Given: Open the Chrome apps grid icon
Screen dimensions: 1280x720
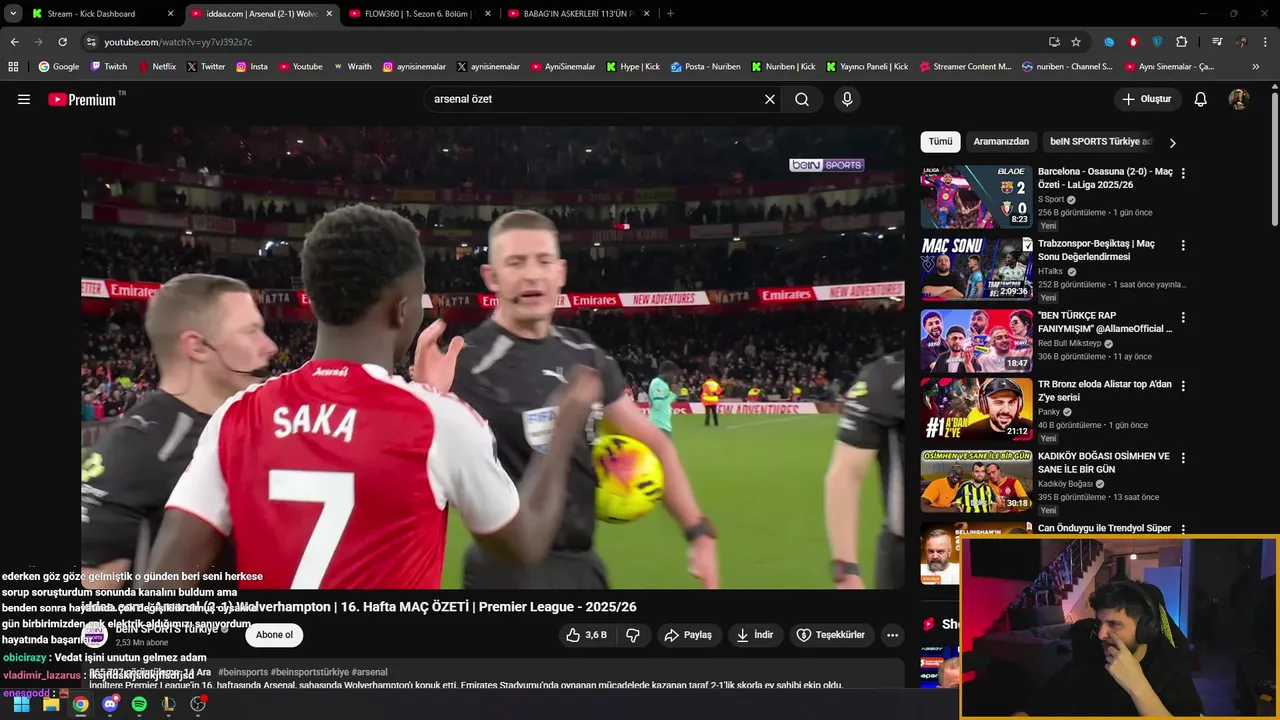Looking at the screenshot, I should 13,67.
